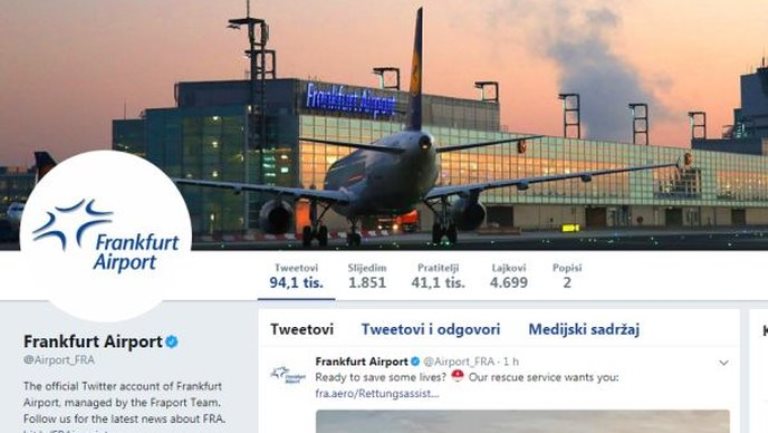This screenshot has width=768, height=433.
Task: Click the verified badge in tweet header
Action: click(x=415, y=361)
